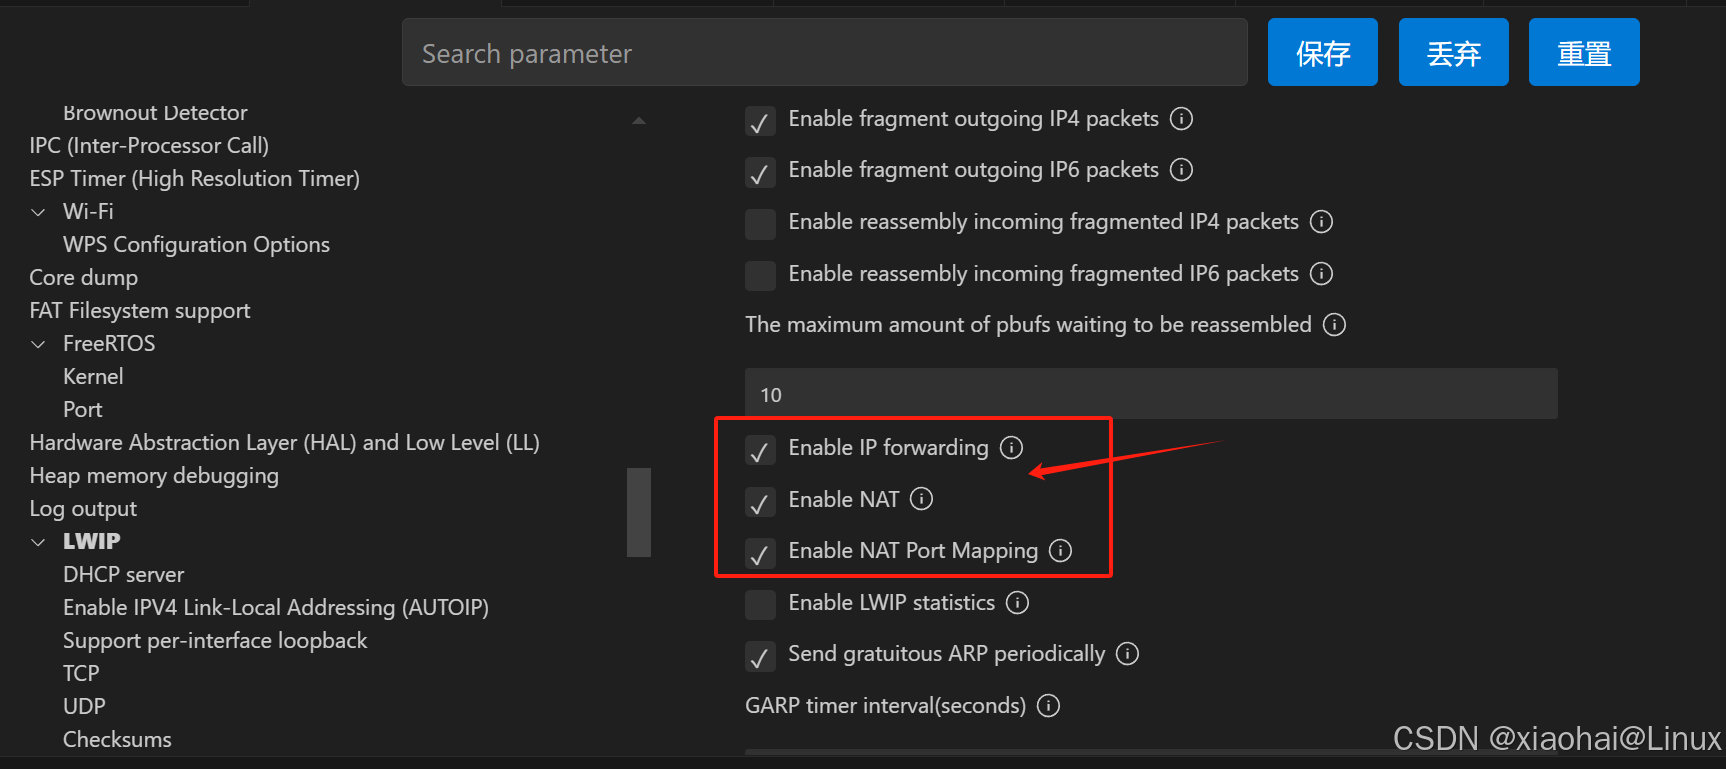Viewport: 1726px width, 769px height.
Task: Open info tooltip for Enable NAT Port Mapping
Action: click(1059, 550)
